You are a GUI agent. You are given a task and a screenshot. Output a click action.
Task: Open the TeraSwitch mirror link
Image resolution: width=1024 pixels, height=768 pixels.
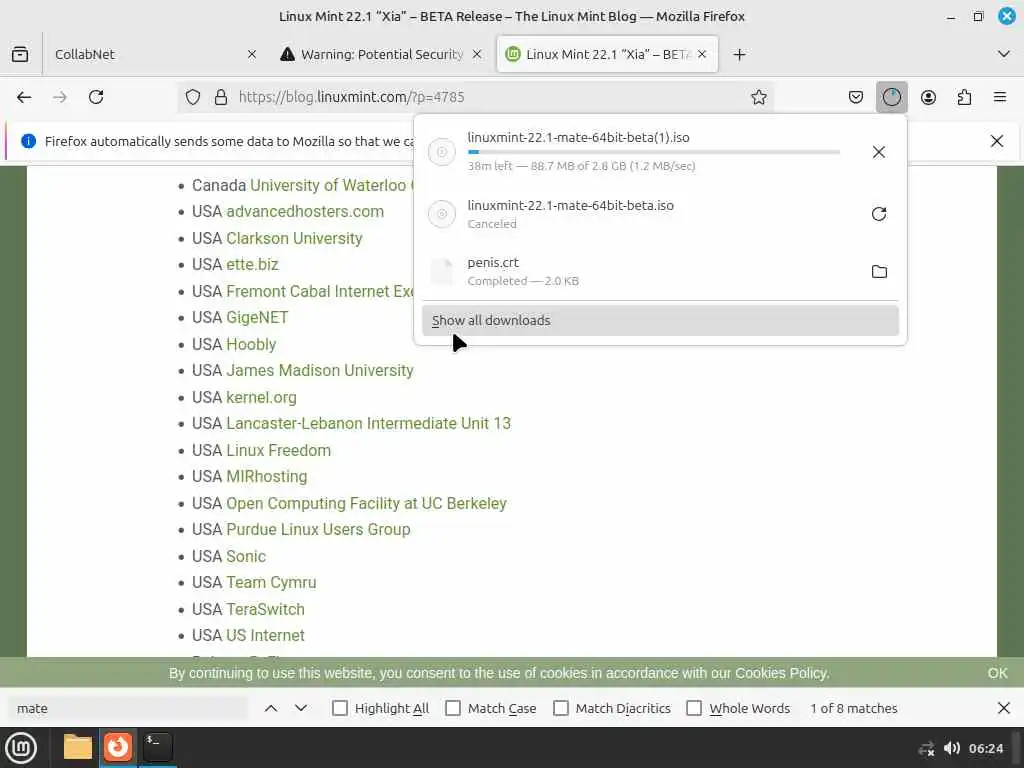tap(265, 609)
